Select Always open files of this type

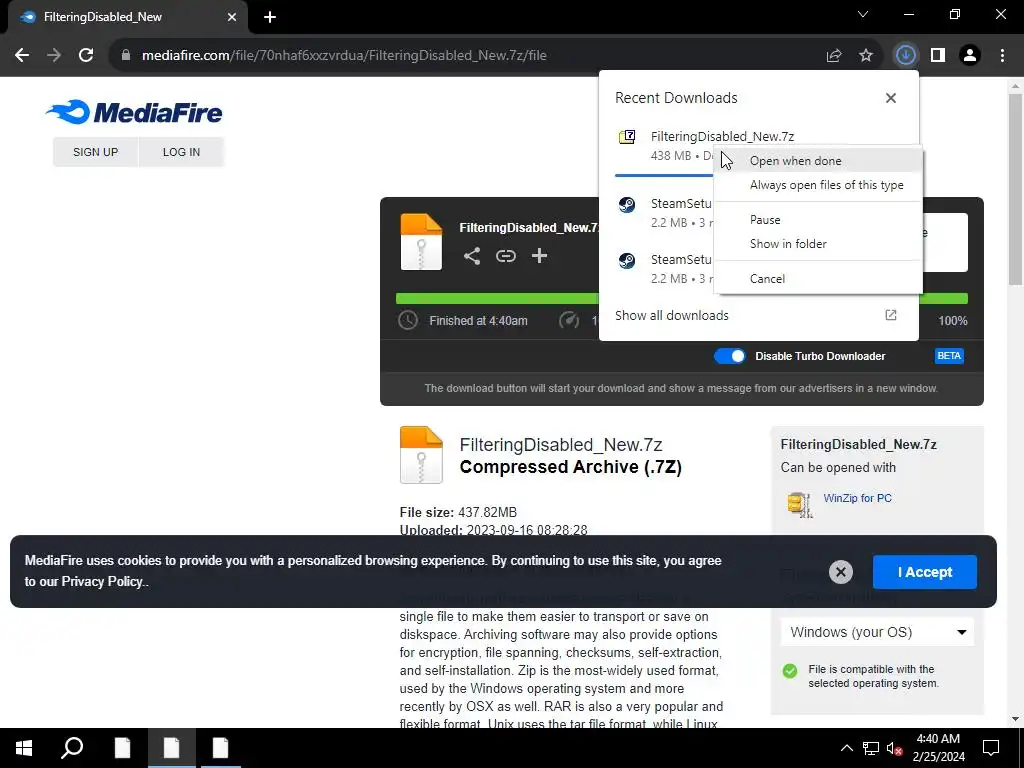point(818,185)
